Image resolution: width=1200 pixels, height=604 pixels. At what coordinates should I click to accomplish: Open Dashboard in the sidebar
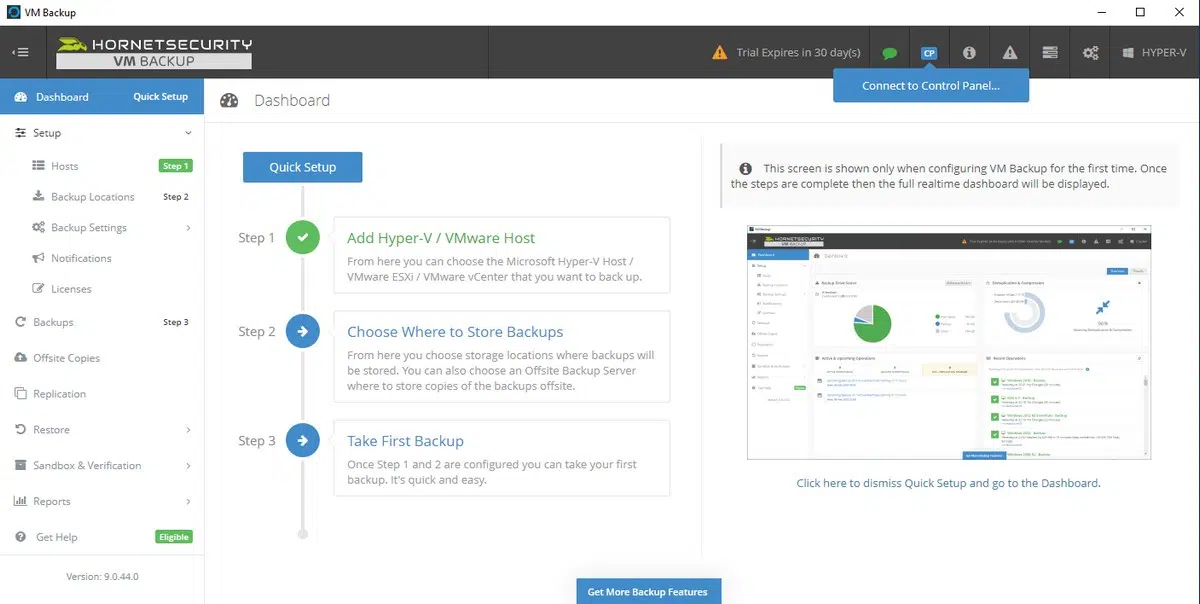tap(62, 97)
